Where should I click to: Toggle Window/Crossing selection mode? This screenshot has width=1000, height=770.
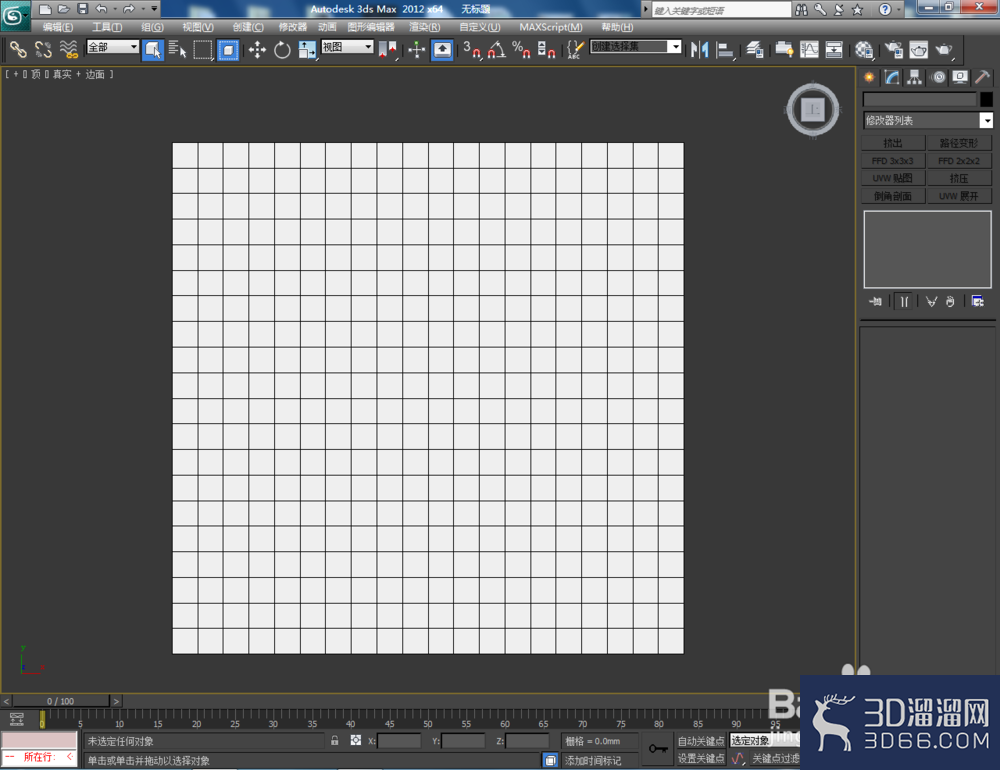228,49
